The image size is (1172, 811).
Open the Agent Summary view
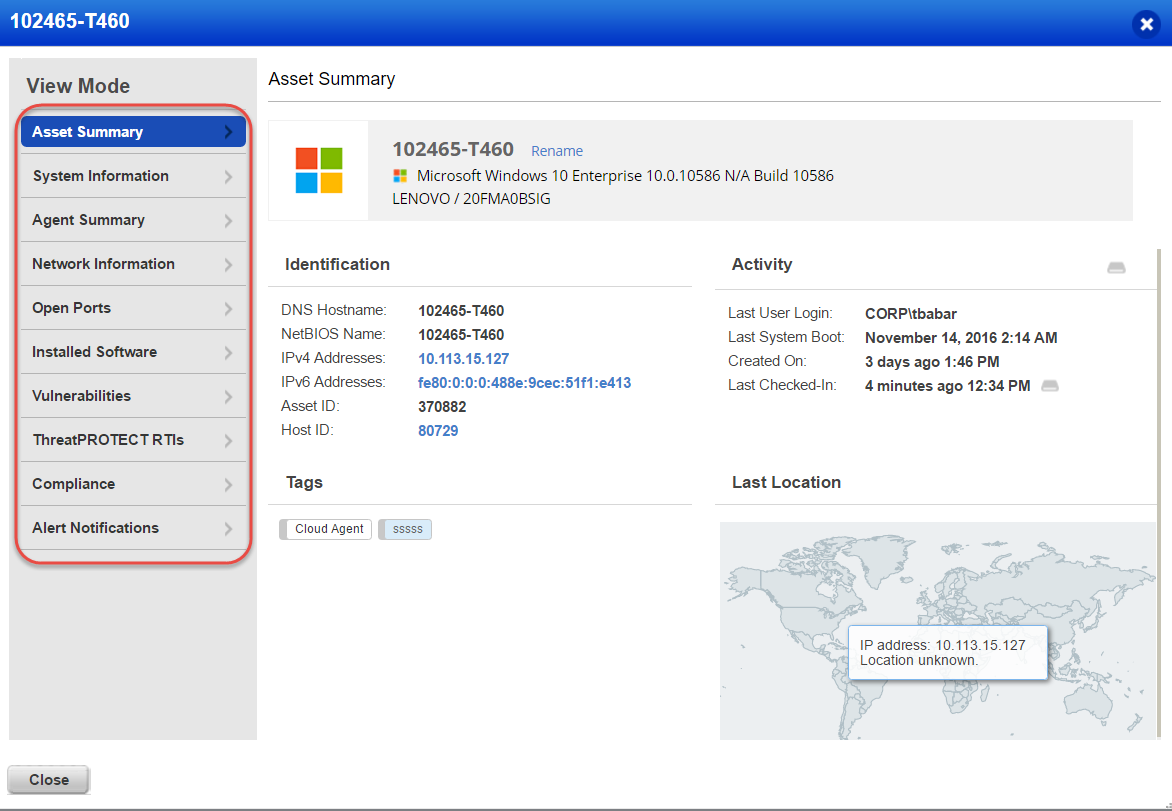point(89,220)
